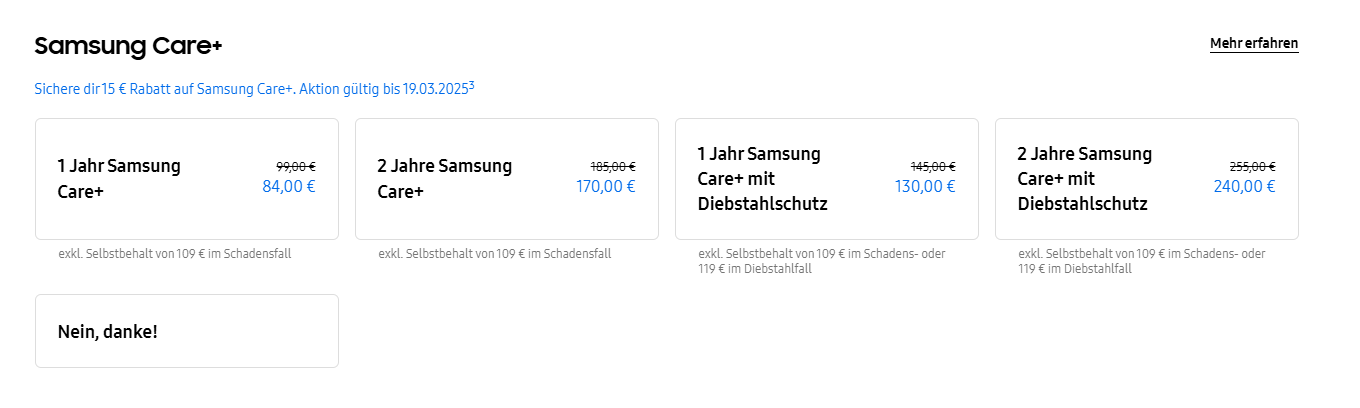Click the 240,00 € discounted price

coord(1245,186)
